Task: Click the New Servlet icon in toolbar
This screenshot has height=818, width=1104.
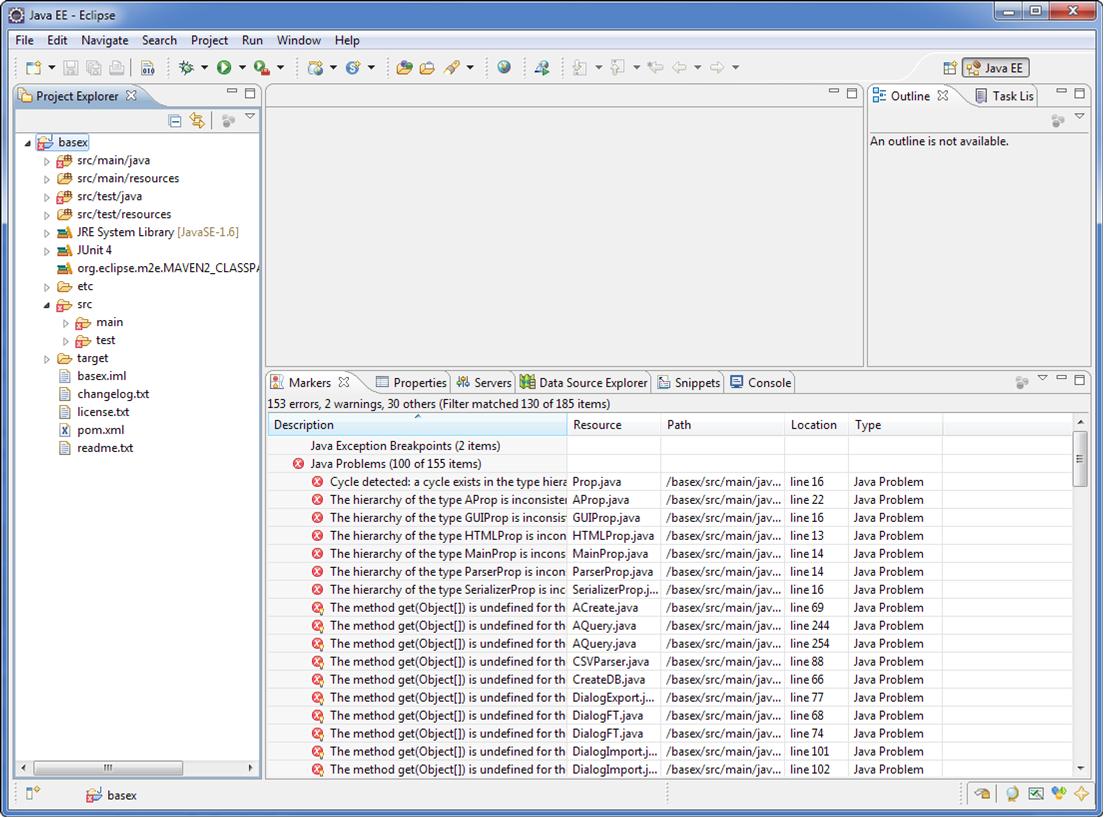Action: pos(353,68)
